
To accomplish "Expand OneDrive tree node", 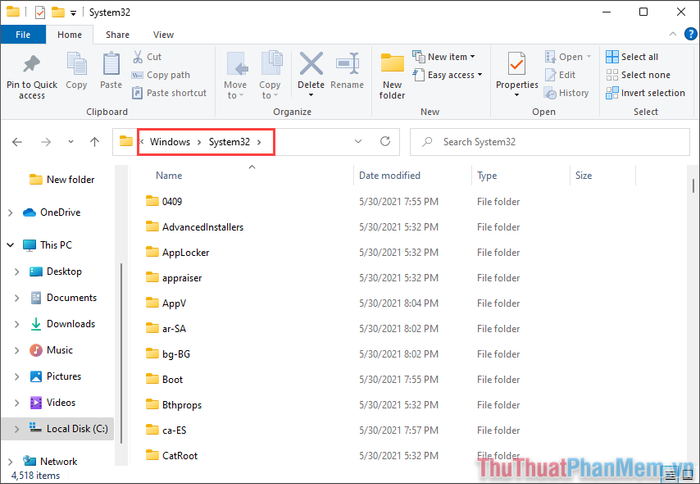I will pos(10,213).
